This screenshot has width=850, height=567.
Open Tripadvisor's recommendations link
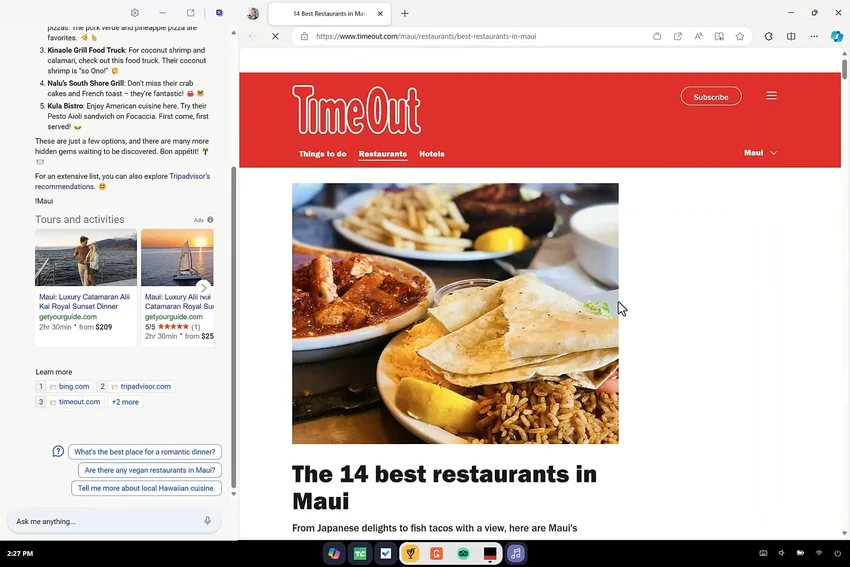123,181
